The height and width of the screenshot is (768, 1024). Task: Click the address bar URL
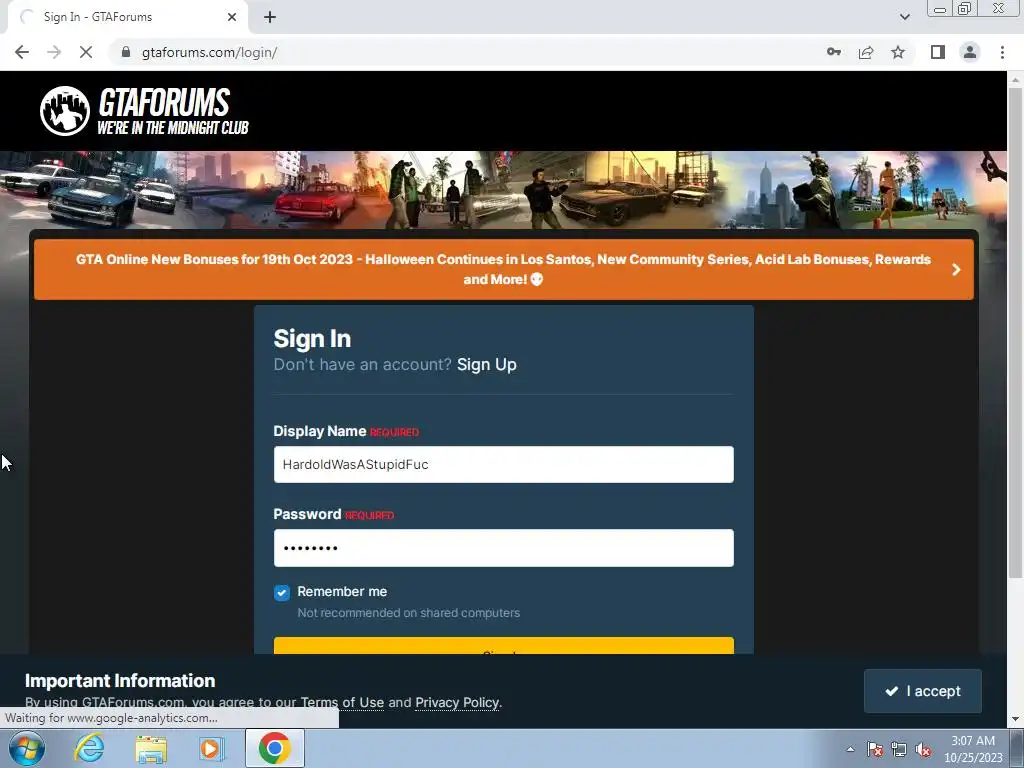[x=209, y=52]
